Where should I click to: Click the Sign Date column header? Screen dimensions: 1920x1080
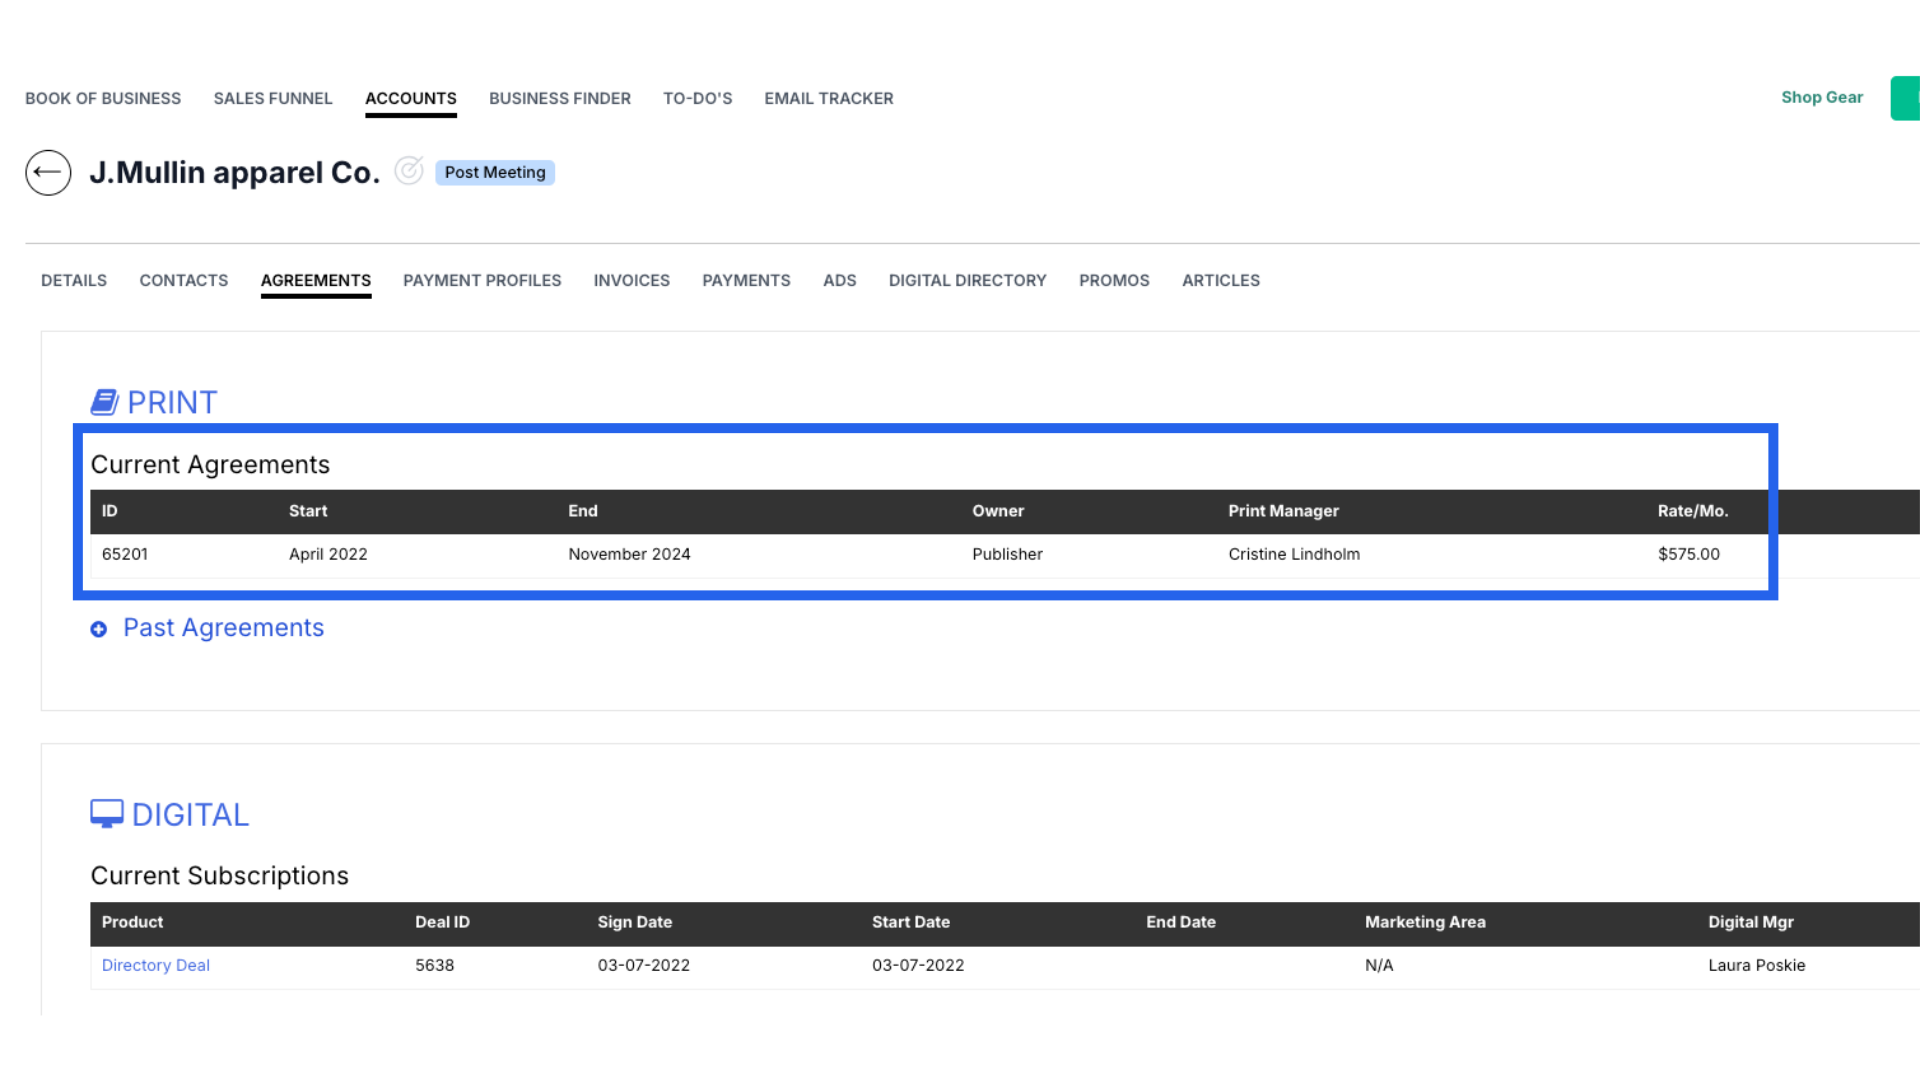tap(635, 922)
